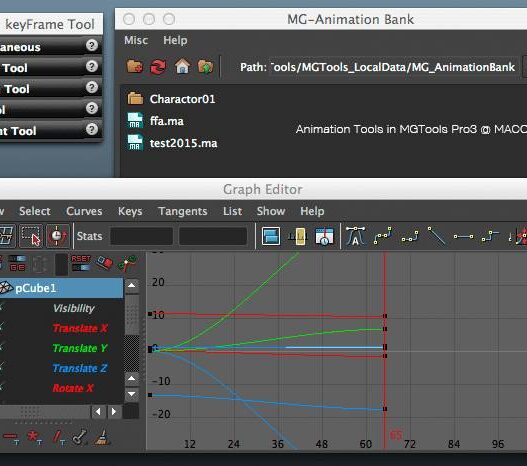527x466 pixels.
Task: Apply auto tangents with the A curve icon
Action: (x=355, y=236)
